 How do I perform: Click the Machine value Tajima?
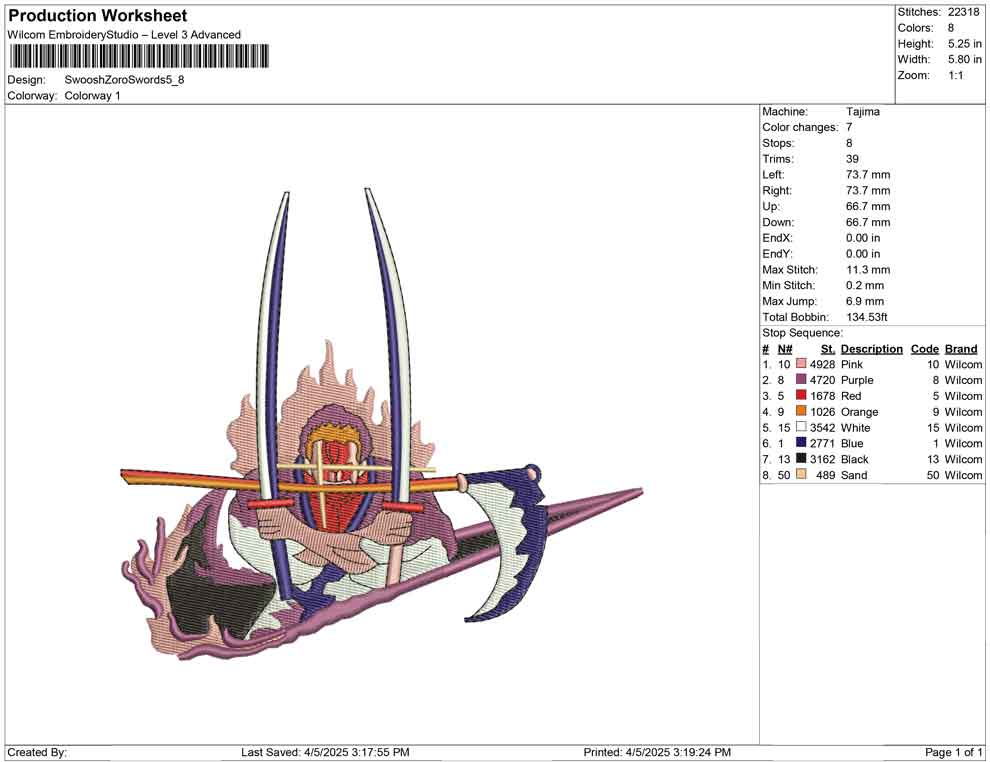pyautogui.click(x=863, y=112)
